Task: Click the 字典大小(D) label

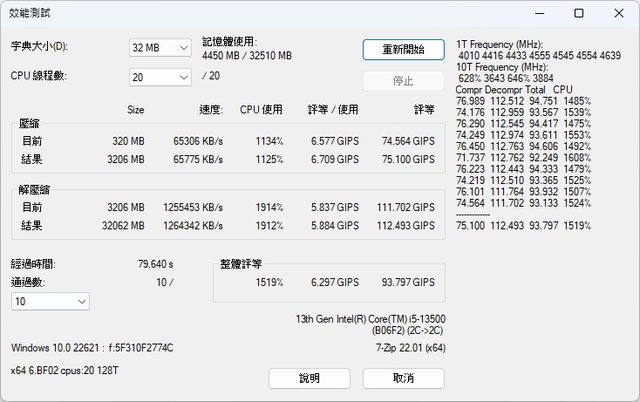Action: point(42,47)
